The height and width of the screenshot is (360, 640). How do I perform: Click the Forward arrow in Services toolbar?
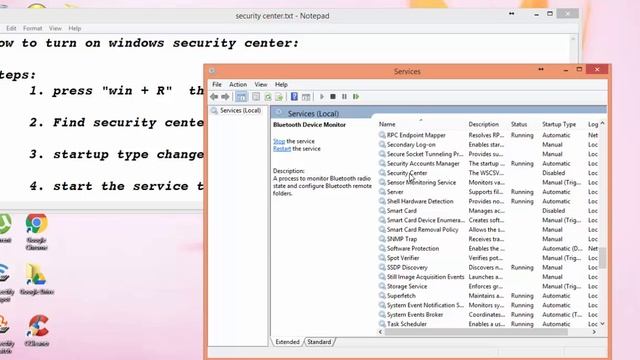(x=225, y=97)
